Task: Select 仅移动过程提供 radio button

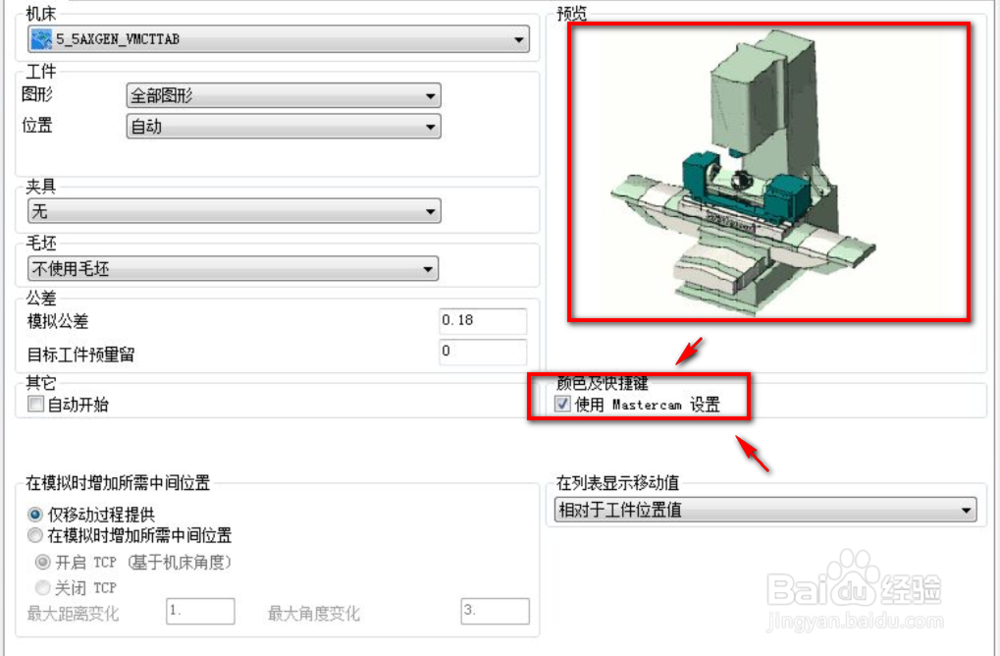Action: [x=35, y=514]
